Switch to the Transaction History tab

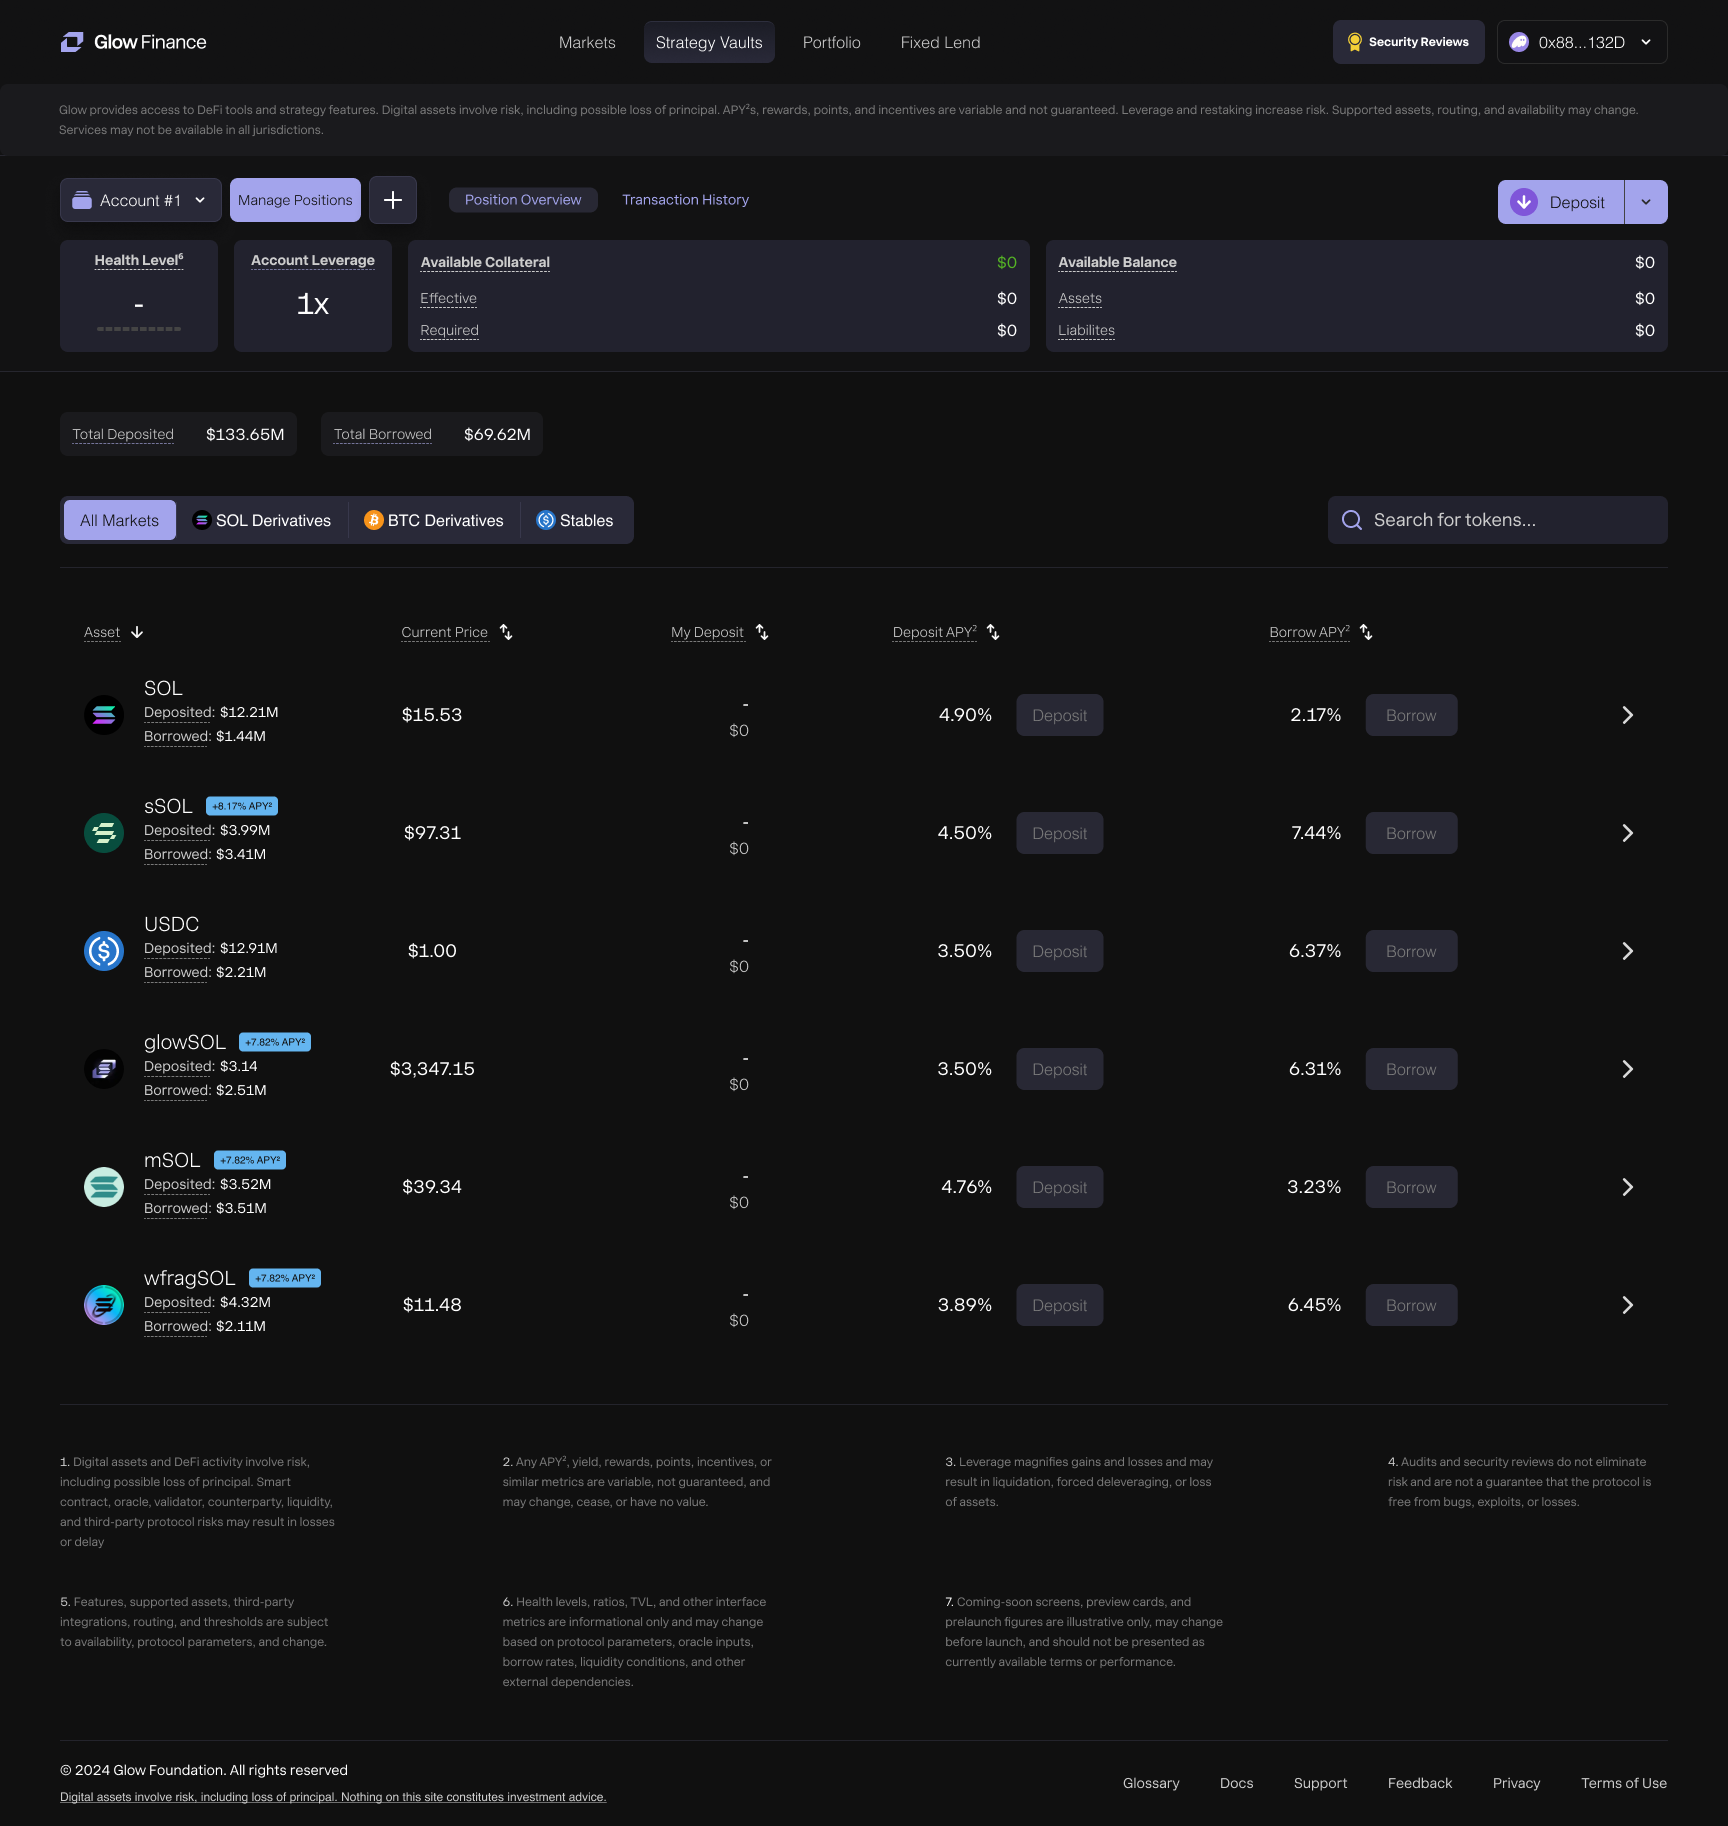[685, 200]
